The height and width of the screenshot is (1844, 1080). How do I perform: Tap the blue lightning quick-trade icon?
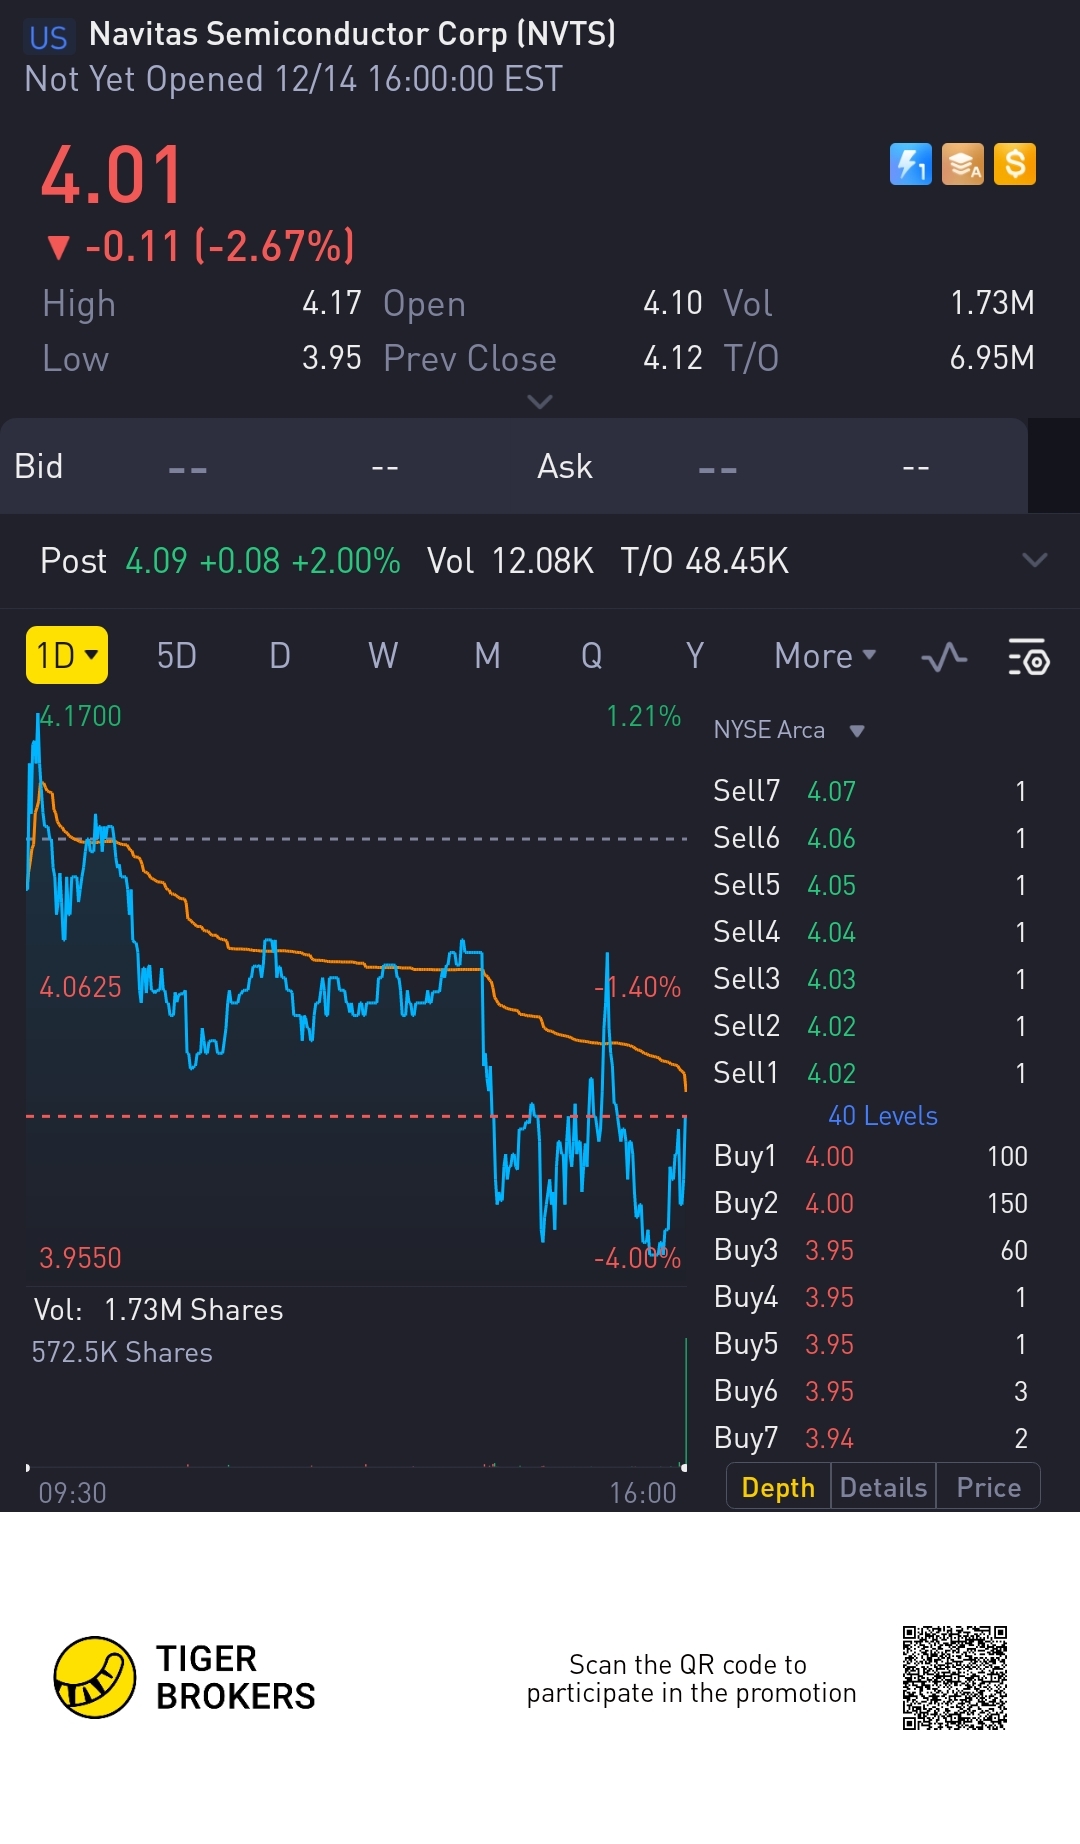point(910,164)
